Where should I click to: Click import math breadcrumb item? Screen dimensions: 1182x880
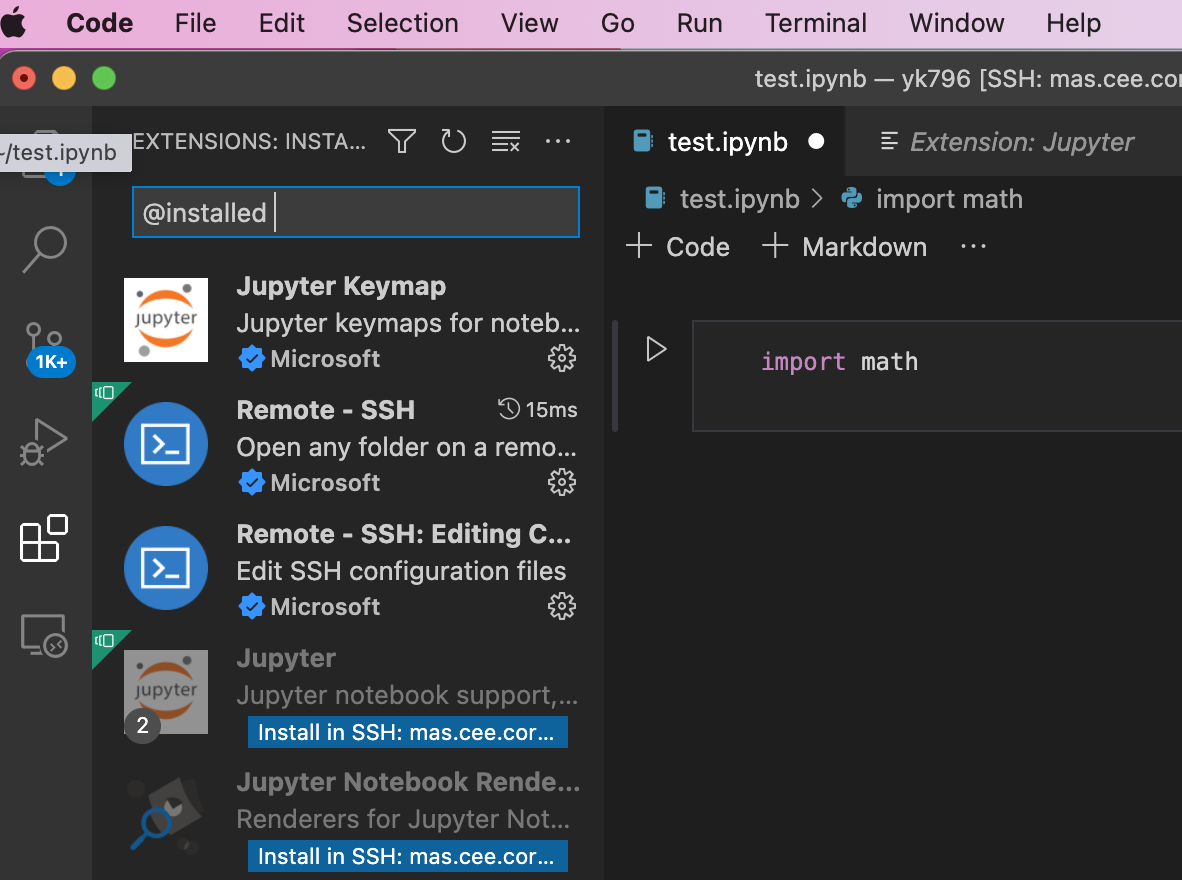(x=948, y=199)
